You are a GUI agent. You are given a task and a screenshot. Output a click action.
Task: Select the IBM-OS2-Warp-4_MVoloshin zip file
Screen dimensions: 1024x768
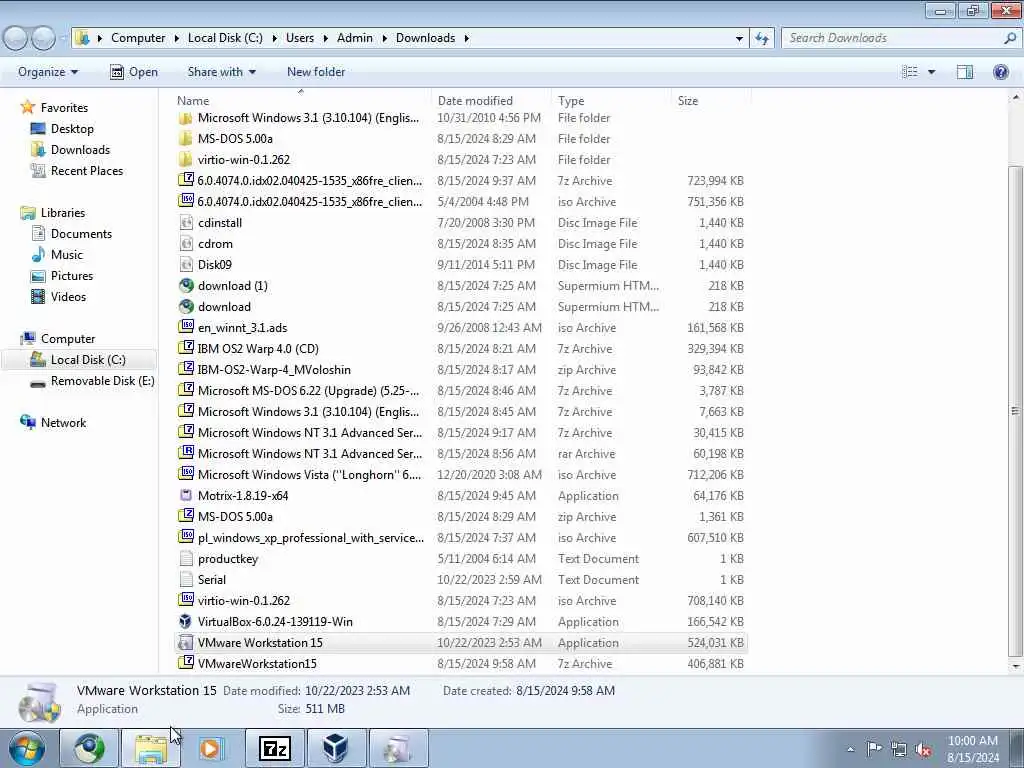(460, 369)
